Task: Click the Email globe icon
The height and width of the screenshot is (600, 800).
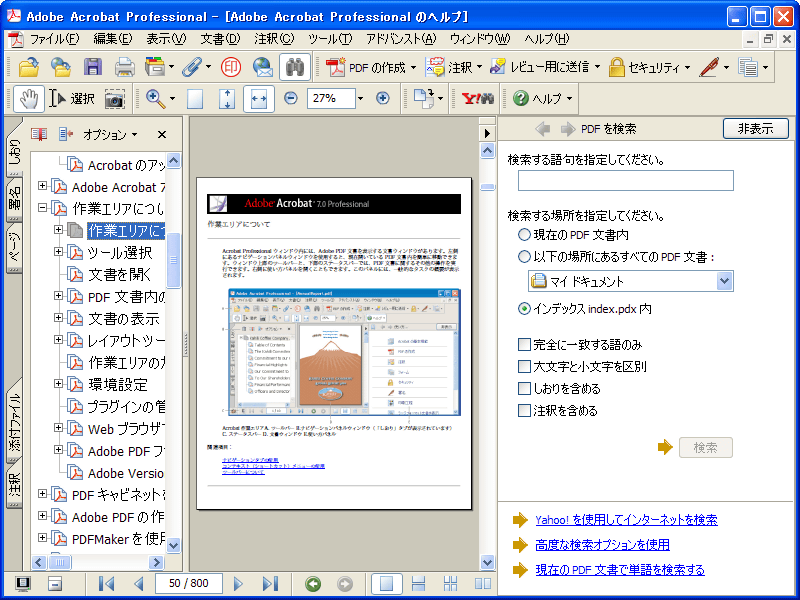Action: coord(263,67)
